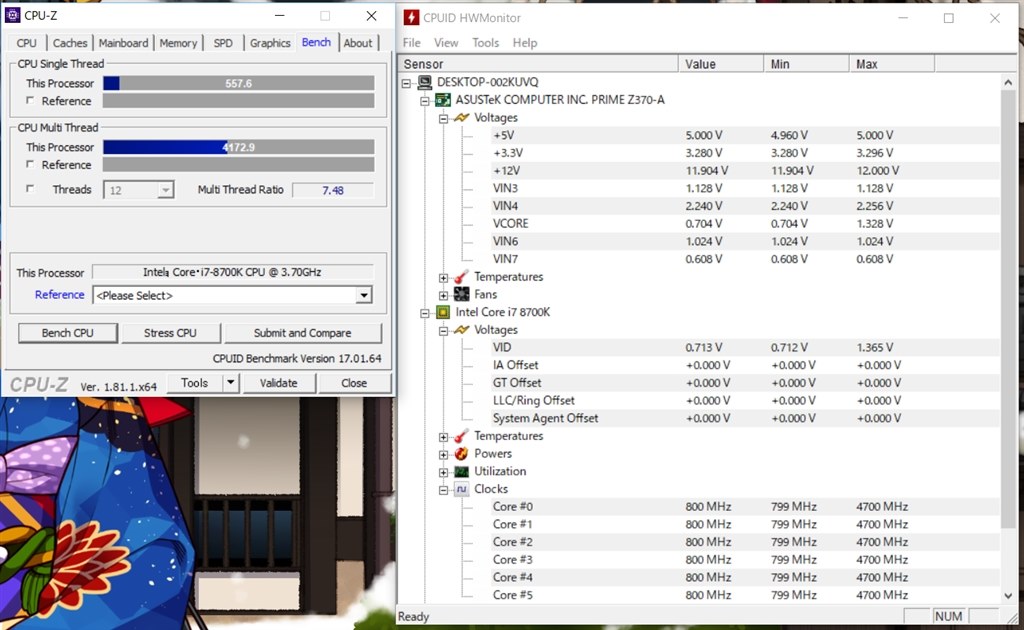
Task: Click the Voltages icon under Intel Core i7
Action: (x=461, y=330)
